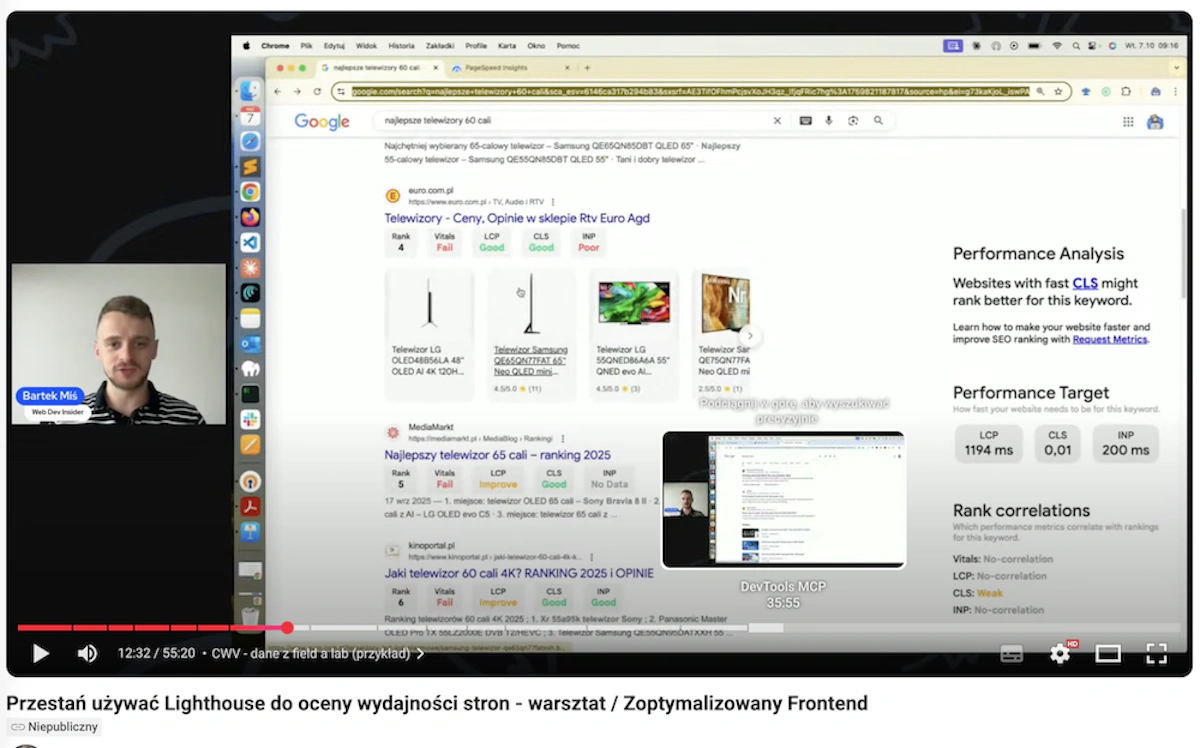The image size is (1200, 748).
Task: Switch to theater mode view
Action: click(x=1108, y=654)
